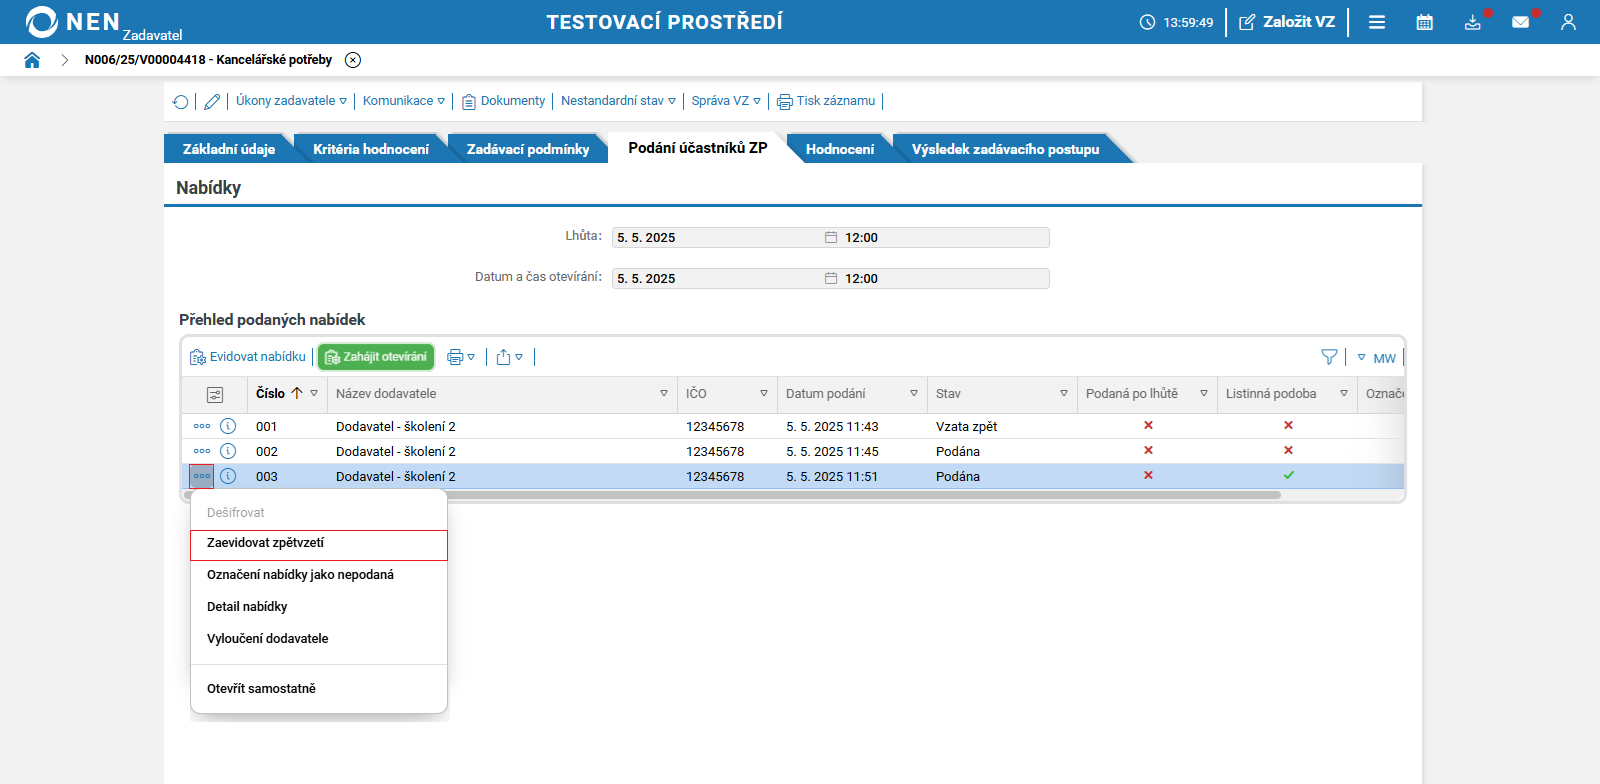Screen dimensions: 1600x784
Task: Click the pencil edit icon
Action: pyautogui.click(x=212, y=102)
